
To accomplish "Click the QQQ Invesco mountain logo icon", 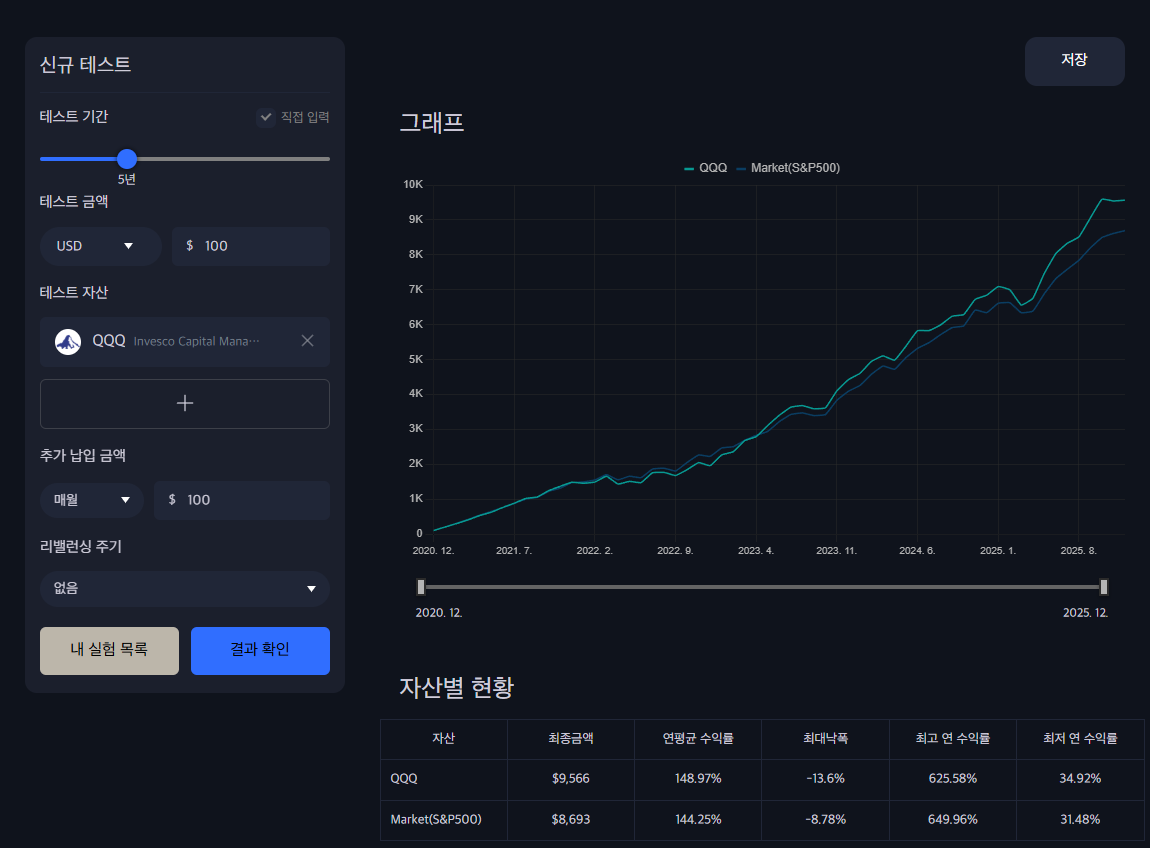I will point(68,341).
